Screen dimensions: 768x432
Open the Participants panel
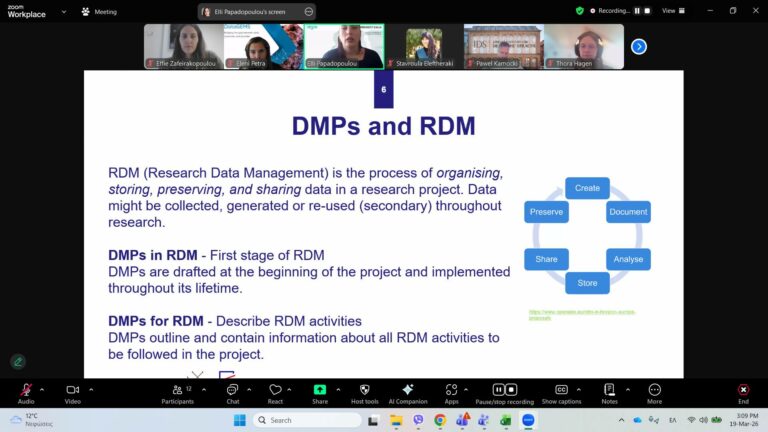pyautogui.click(x=176, y=390)
